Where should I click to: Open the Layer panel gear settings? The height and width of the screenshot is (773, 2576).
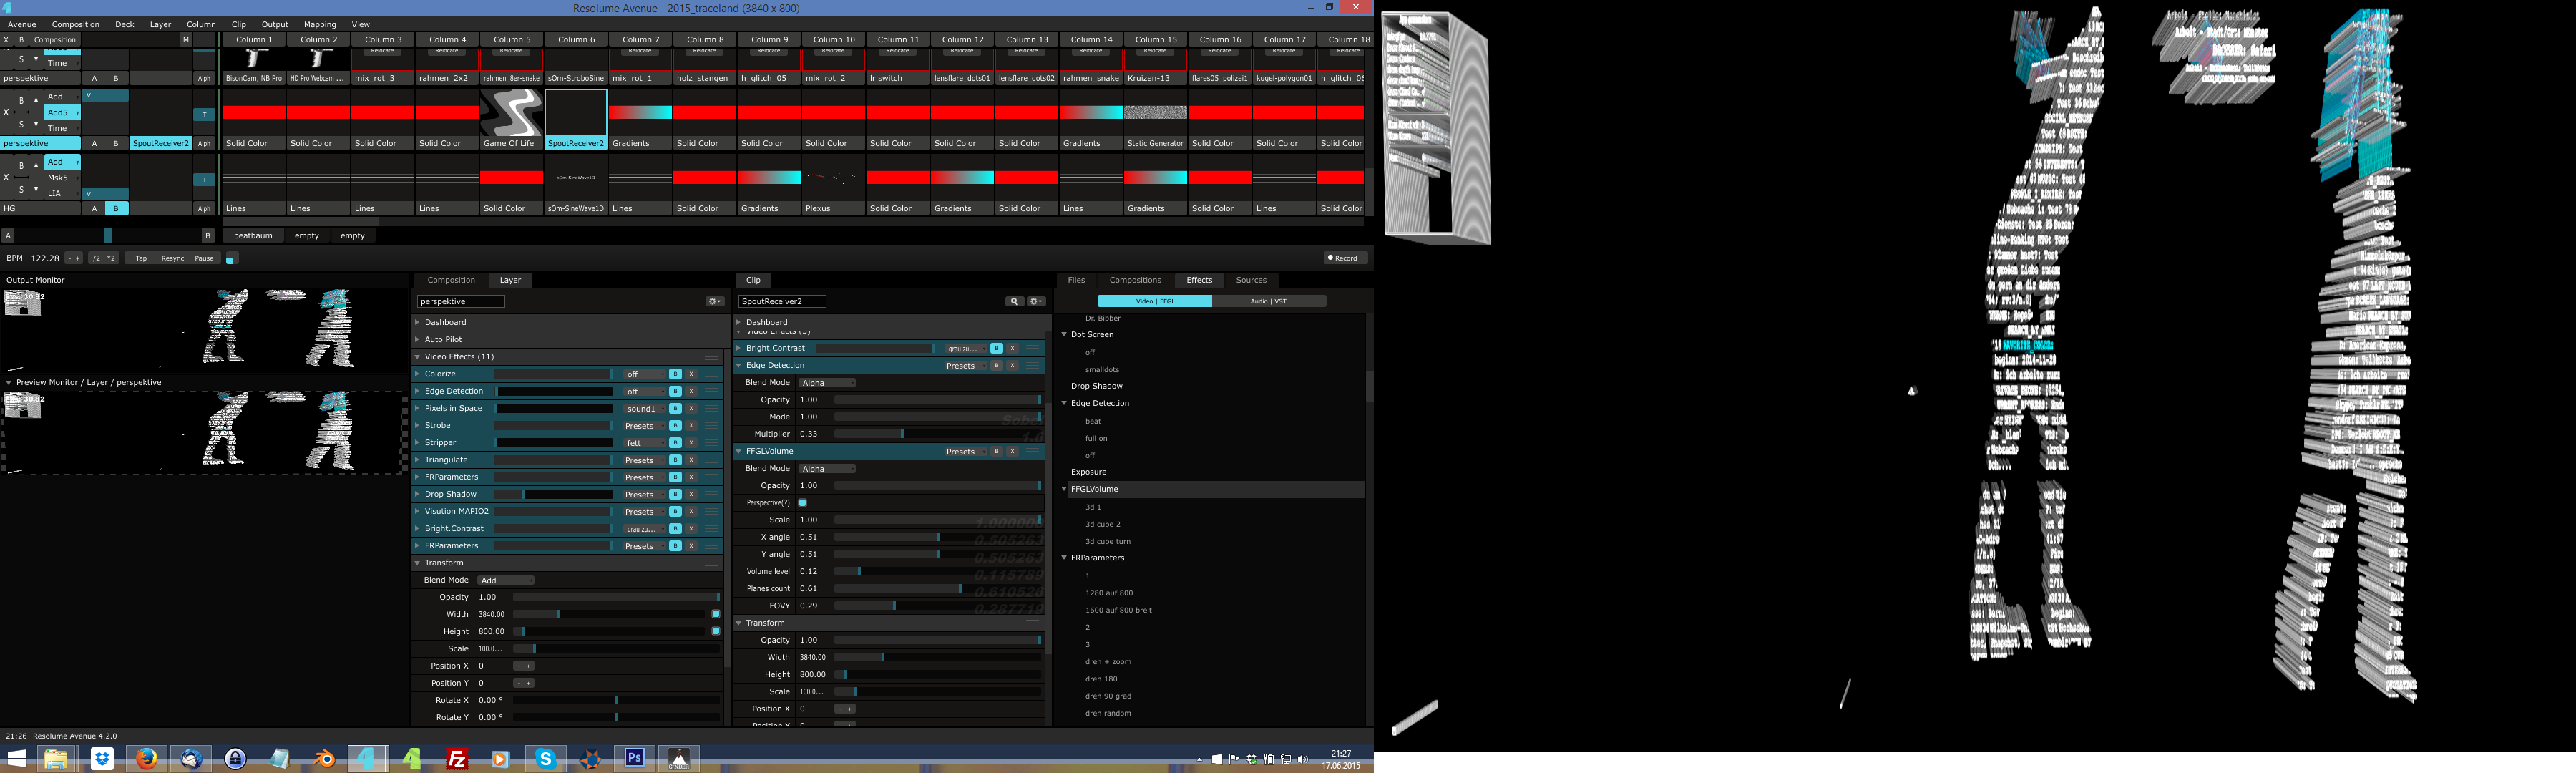click(x=714, y=301)
